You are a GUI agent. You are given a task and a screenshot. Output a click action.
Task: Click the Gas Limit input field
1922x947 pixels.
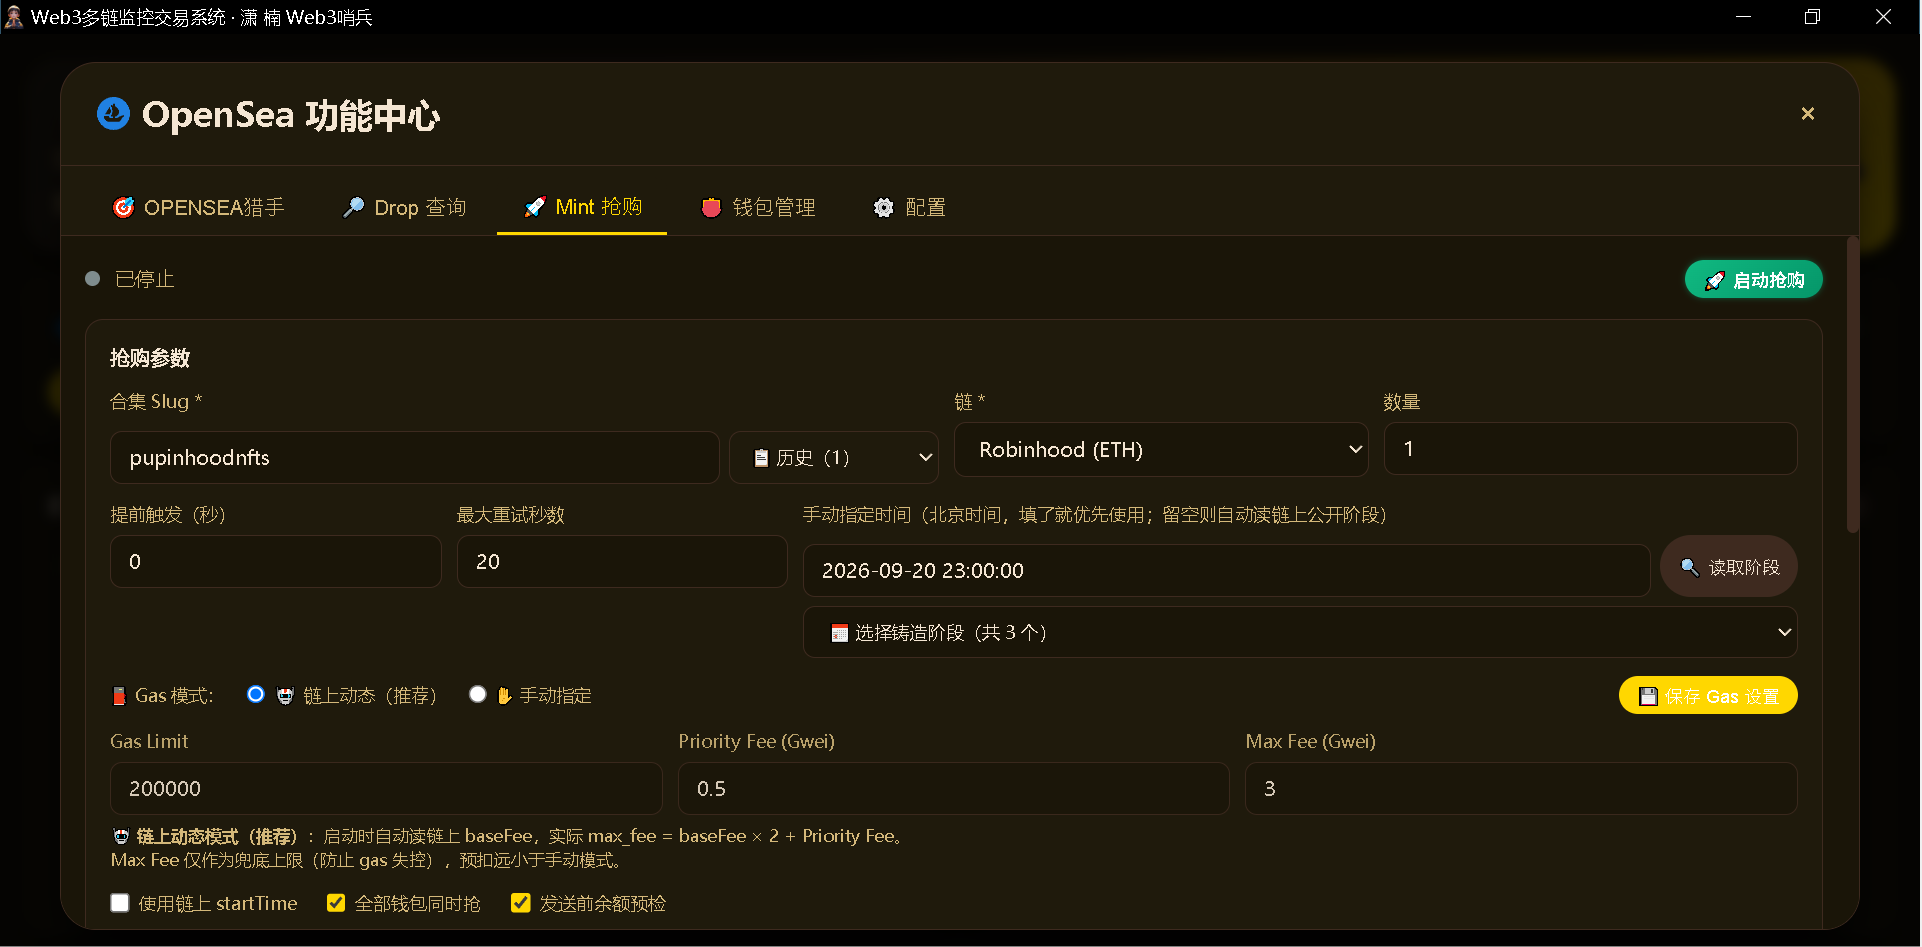386,789
